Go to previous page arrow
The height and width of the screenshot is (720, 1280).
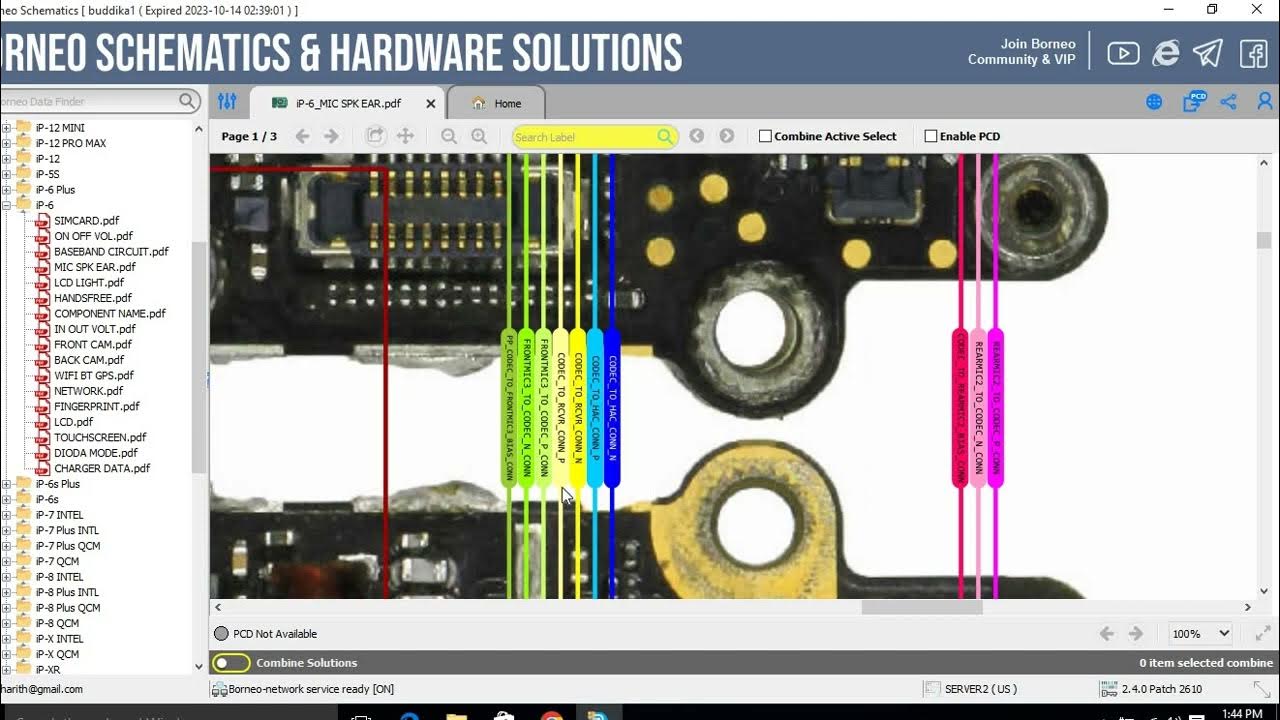coord(301,136)
